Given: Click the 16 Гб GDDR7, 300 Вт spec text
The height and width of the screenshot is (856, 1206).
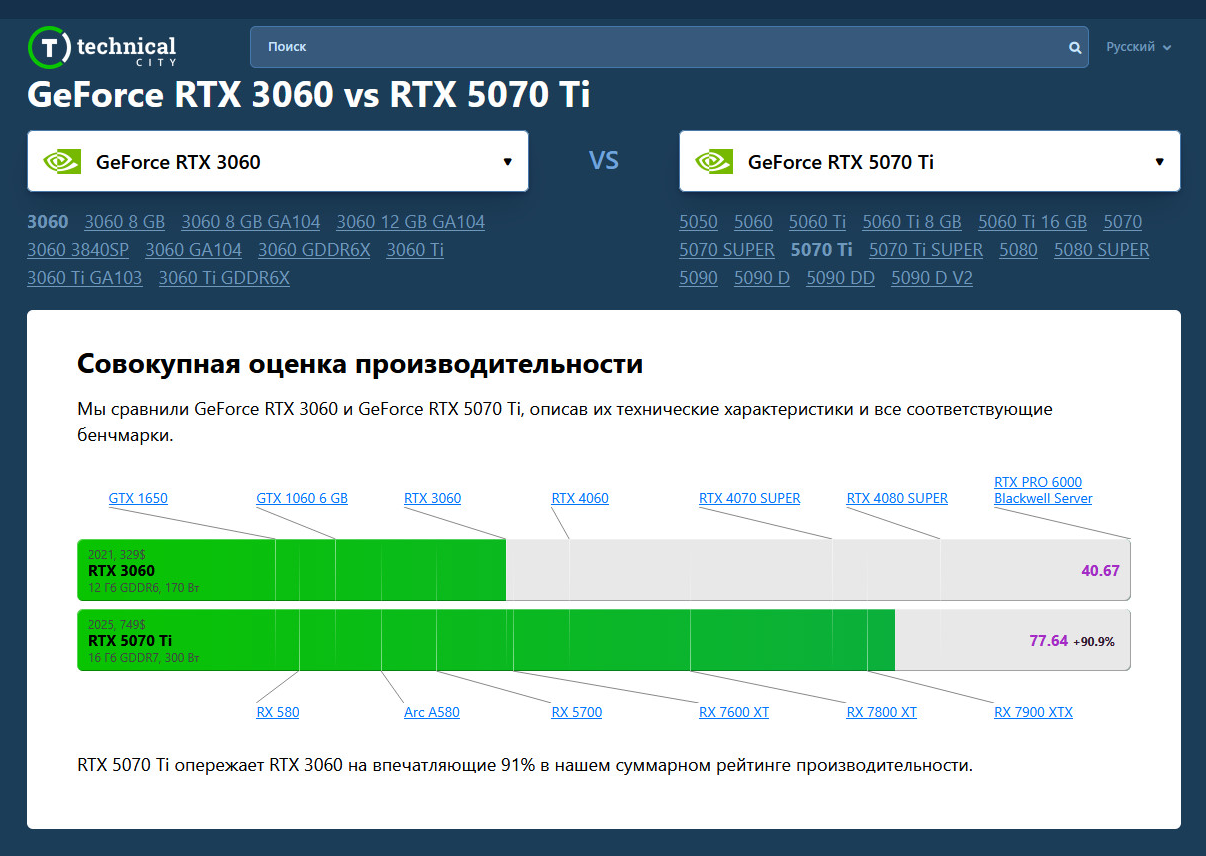Looking at the screenshot, I should point(144,658).
